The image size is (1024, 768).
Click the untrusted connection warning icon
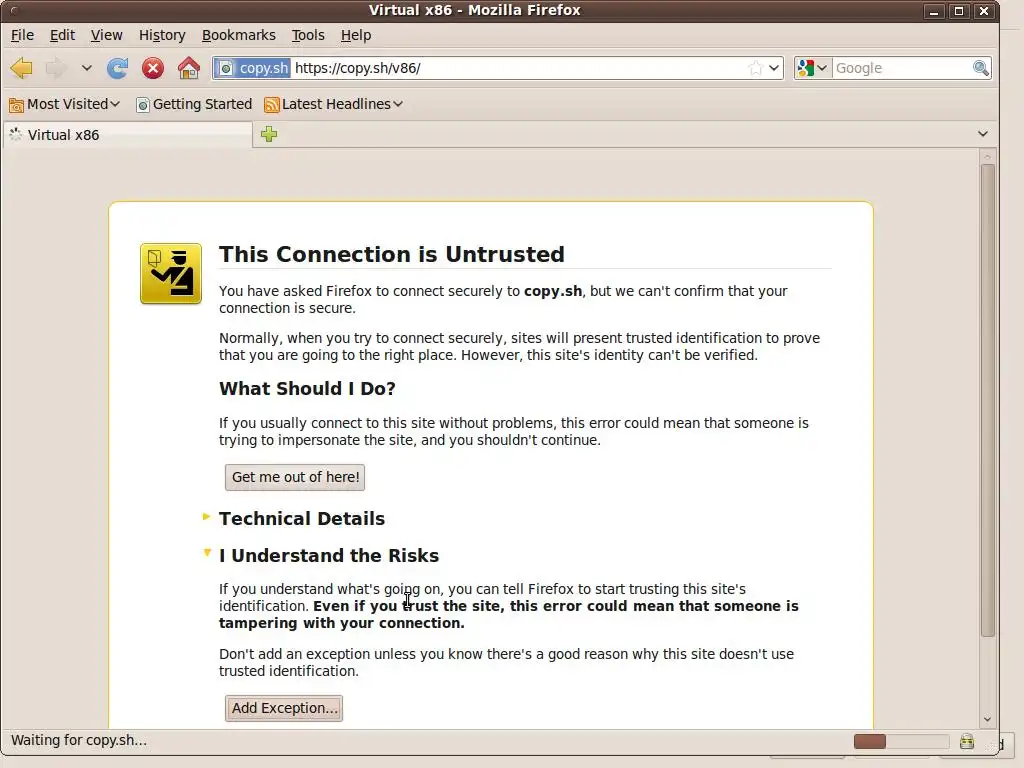(171, 274)
